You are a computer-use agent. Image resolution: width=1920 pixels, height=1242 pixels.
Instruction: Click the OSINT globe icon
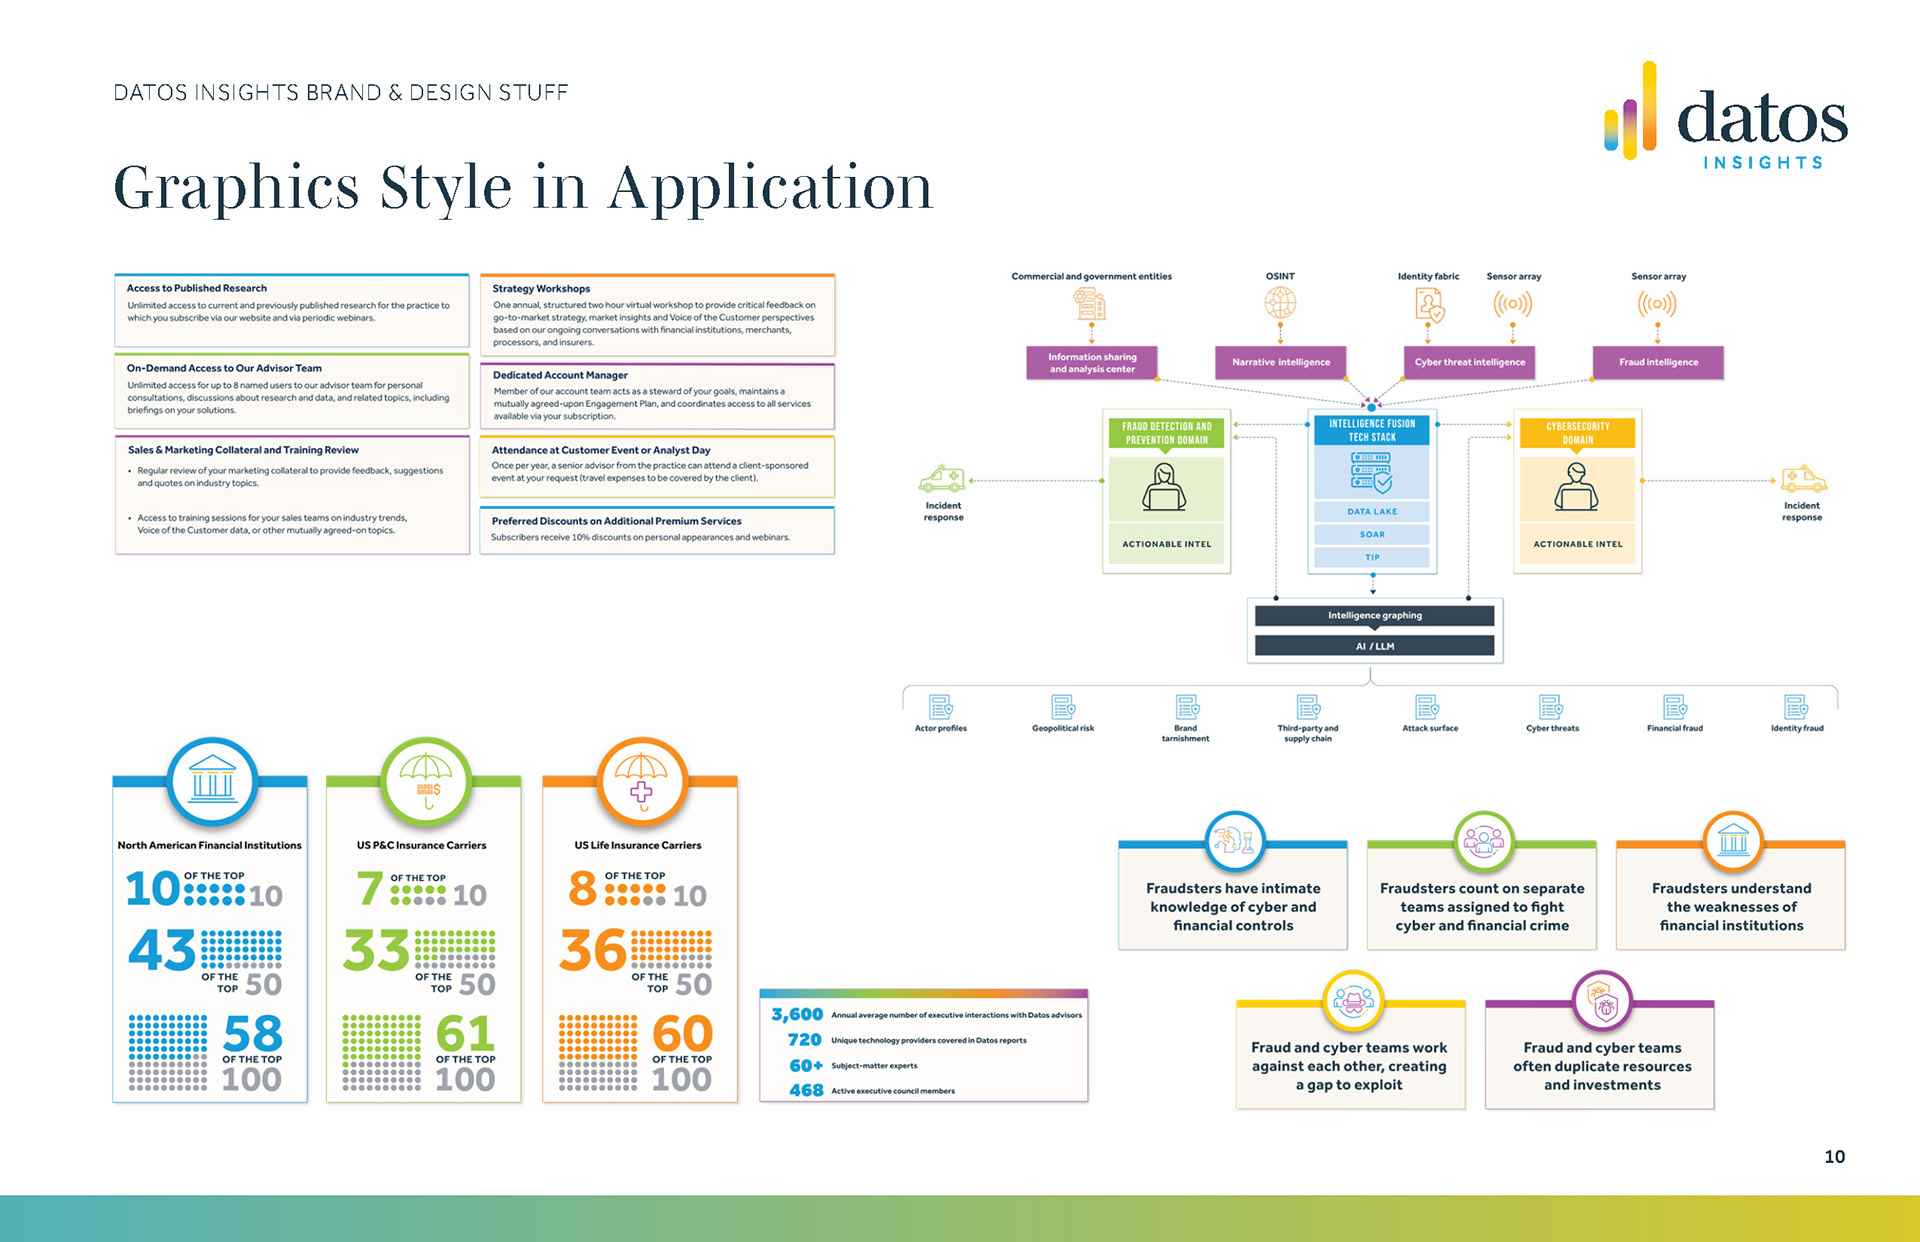(1280, 302)
